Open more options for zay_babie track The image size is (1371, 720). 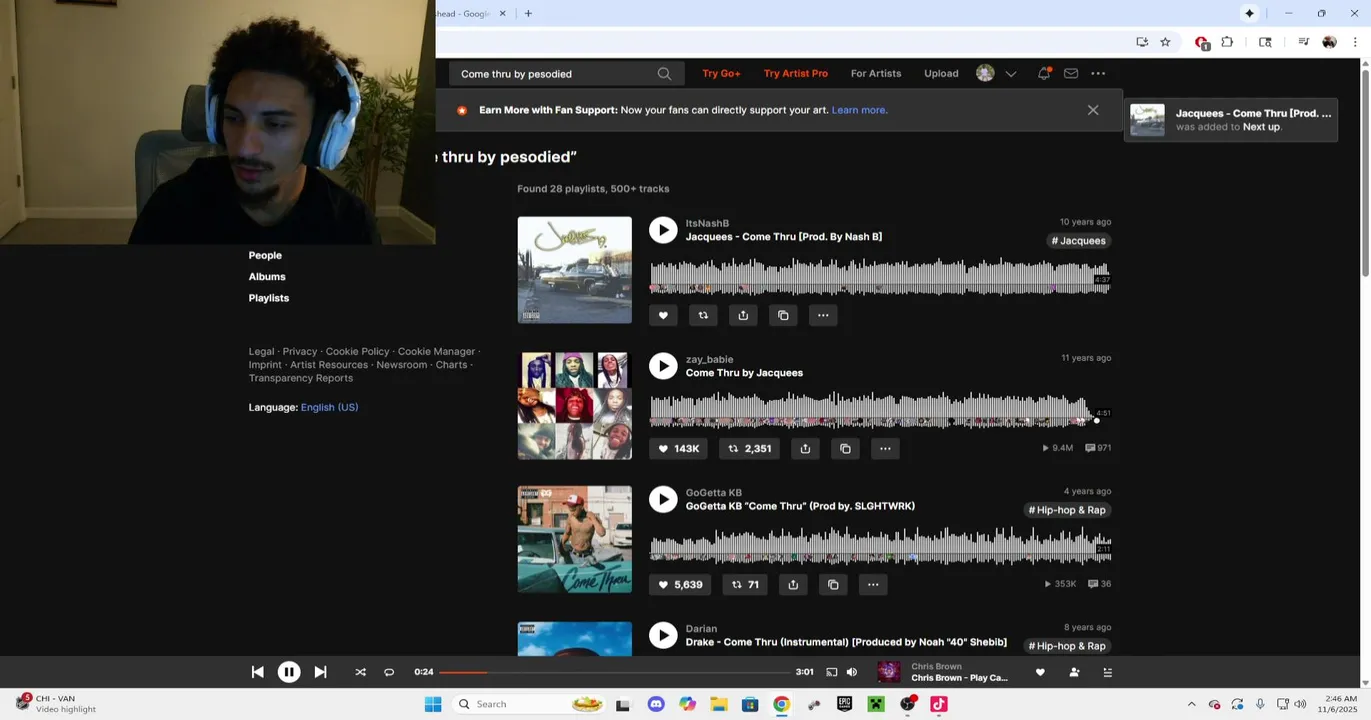coord(885,449)
